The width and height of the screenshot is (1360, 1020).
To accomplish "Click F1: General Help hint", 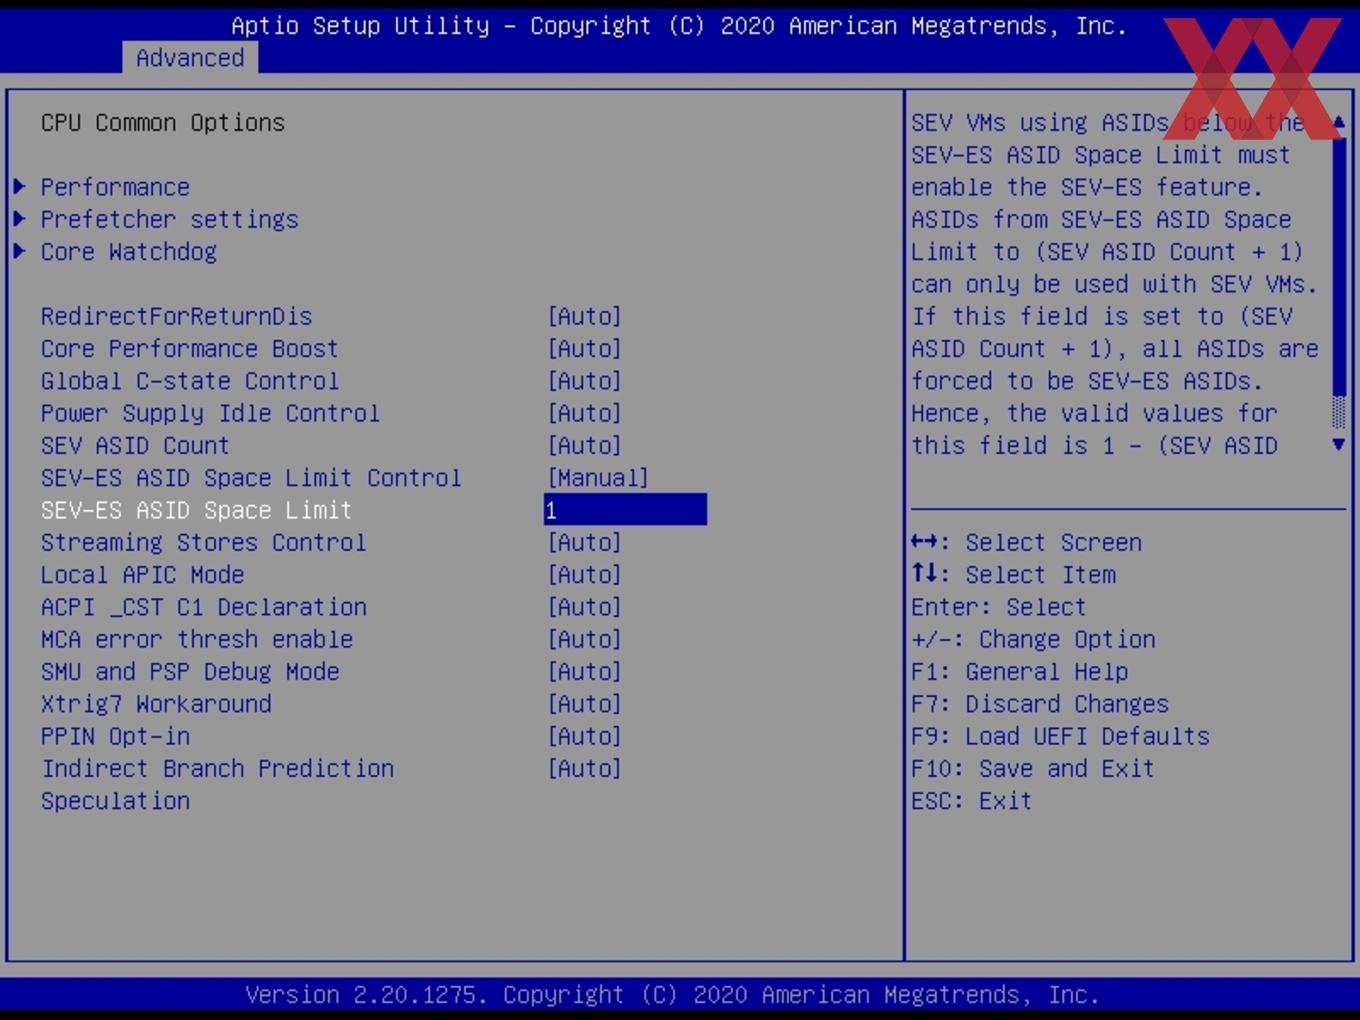I will (1019, 672).
